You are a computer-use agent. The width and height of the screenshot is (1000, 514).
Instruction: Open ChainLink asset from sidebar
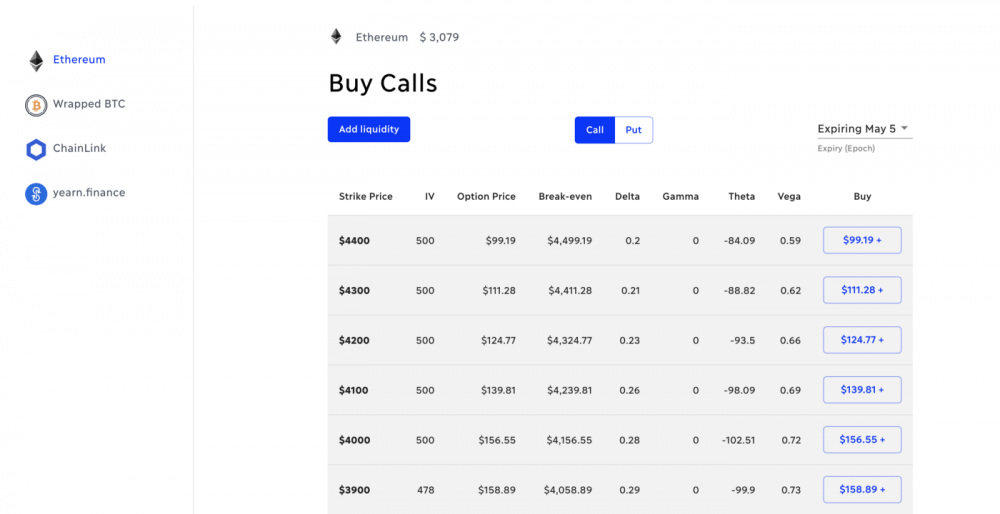point(79,148)
